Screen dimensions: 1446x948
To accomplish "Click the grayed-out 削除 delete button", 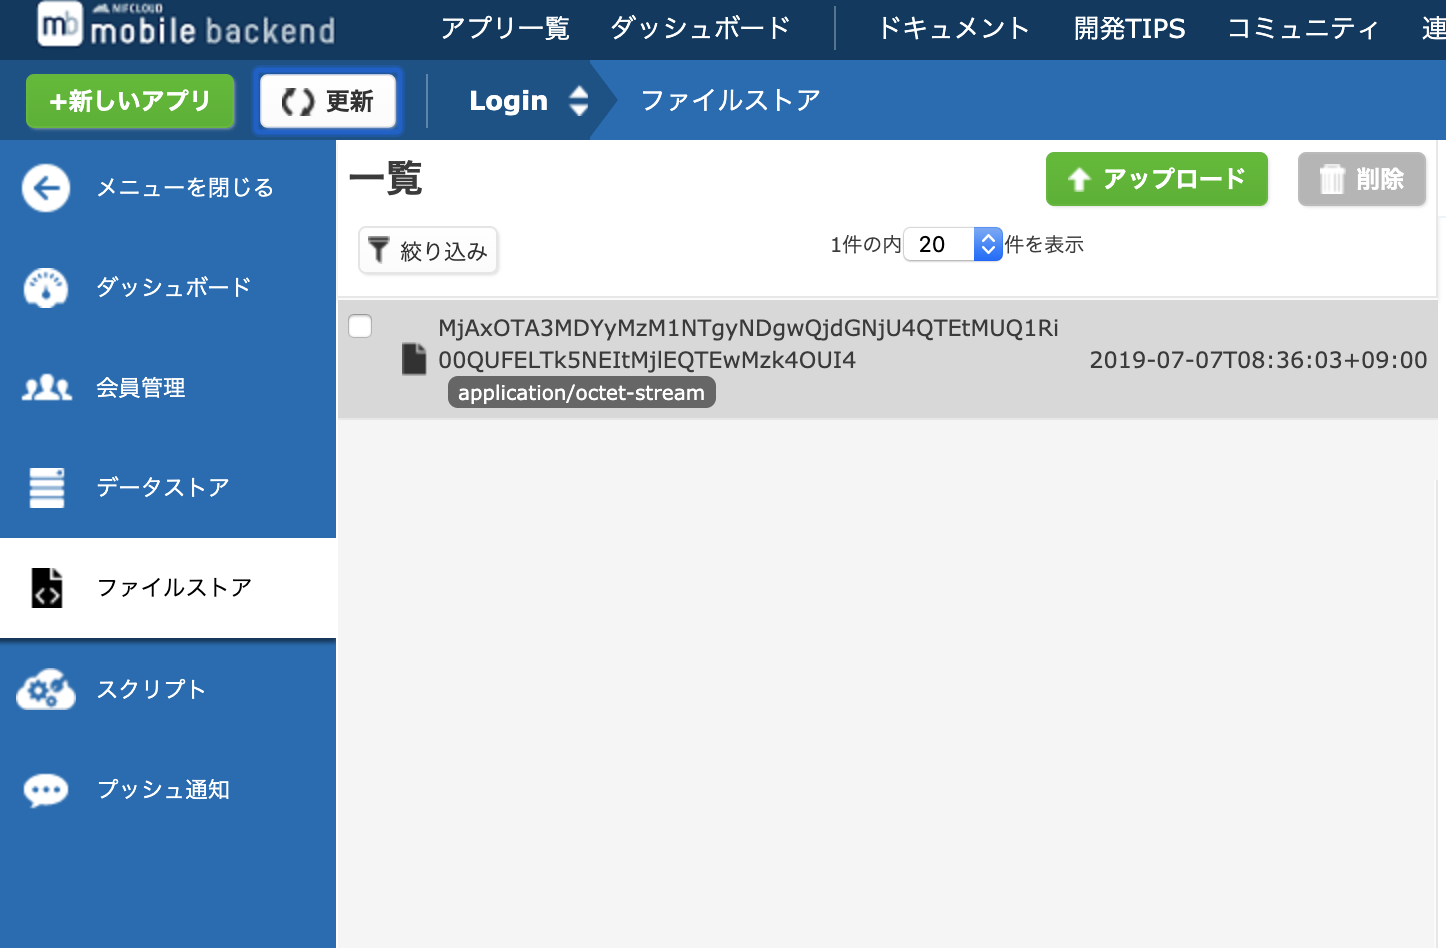I will point(1361,179).
